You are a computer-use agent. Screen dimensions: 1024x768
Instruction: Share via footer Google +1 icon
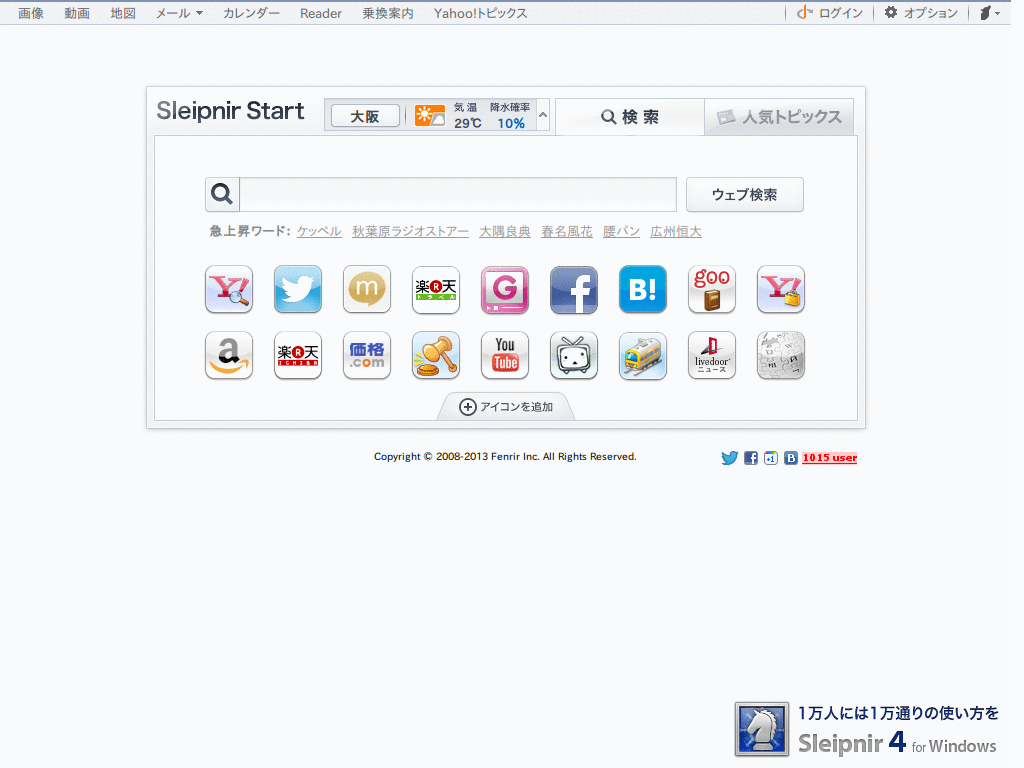tap(771, 458)
